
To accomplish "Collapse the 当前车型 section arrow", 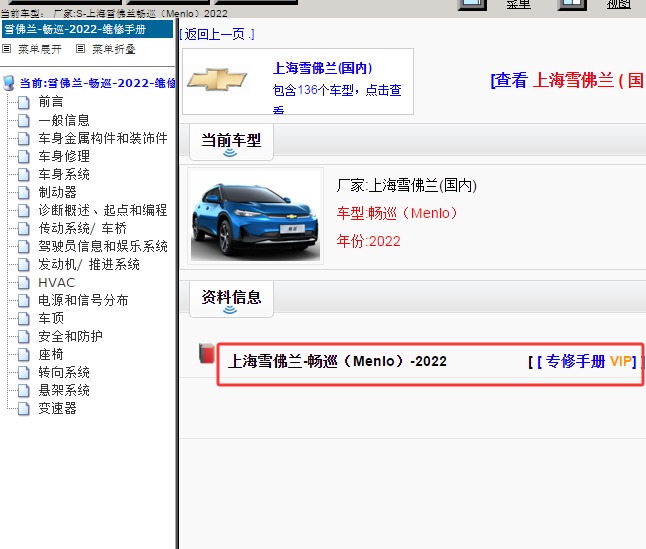I will pos(230,153).
